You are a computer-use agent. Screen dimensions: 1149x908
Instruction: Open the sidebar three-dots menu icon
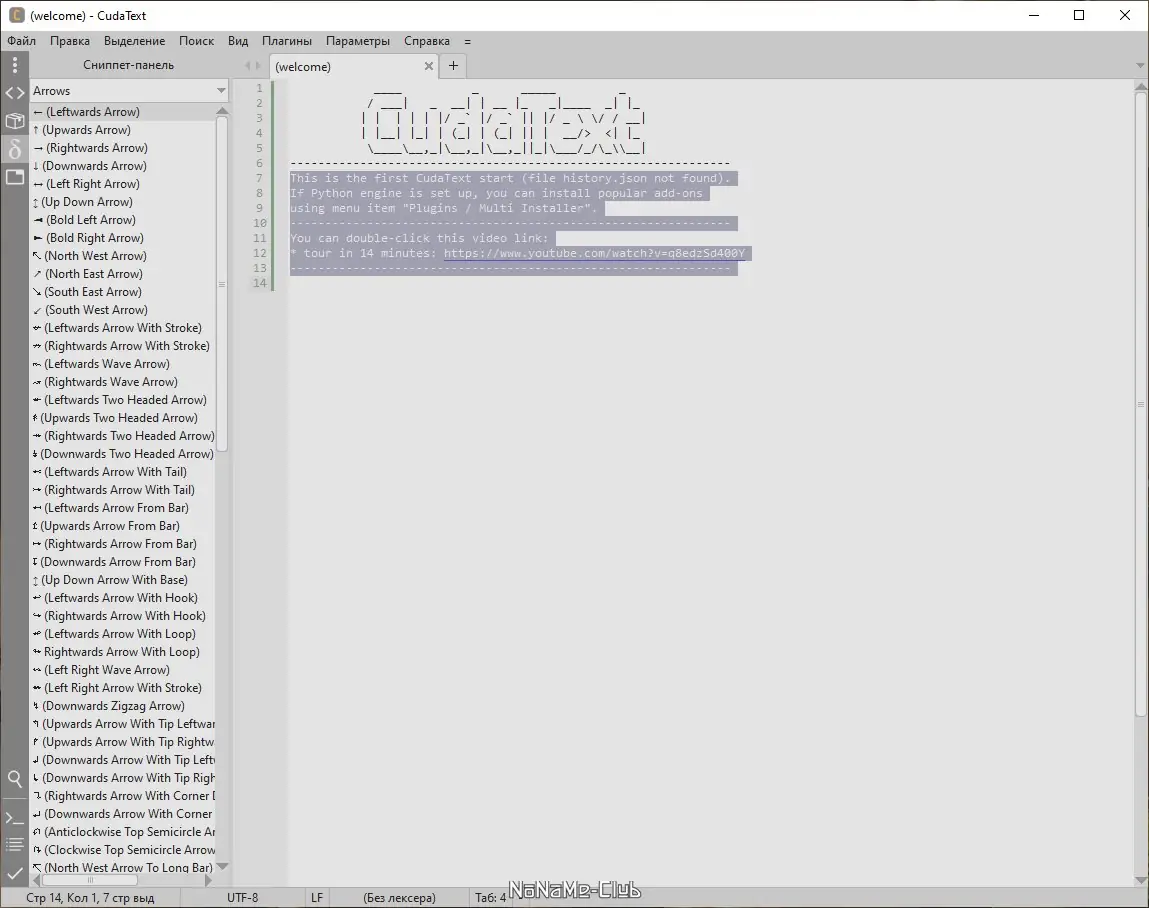[x=15, y=65]
